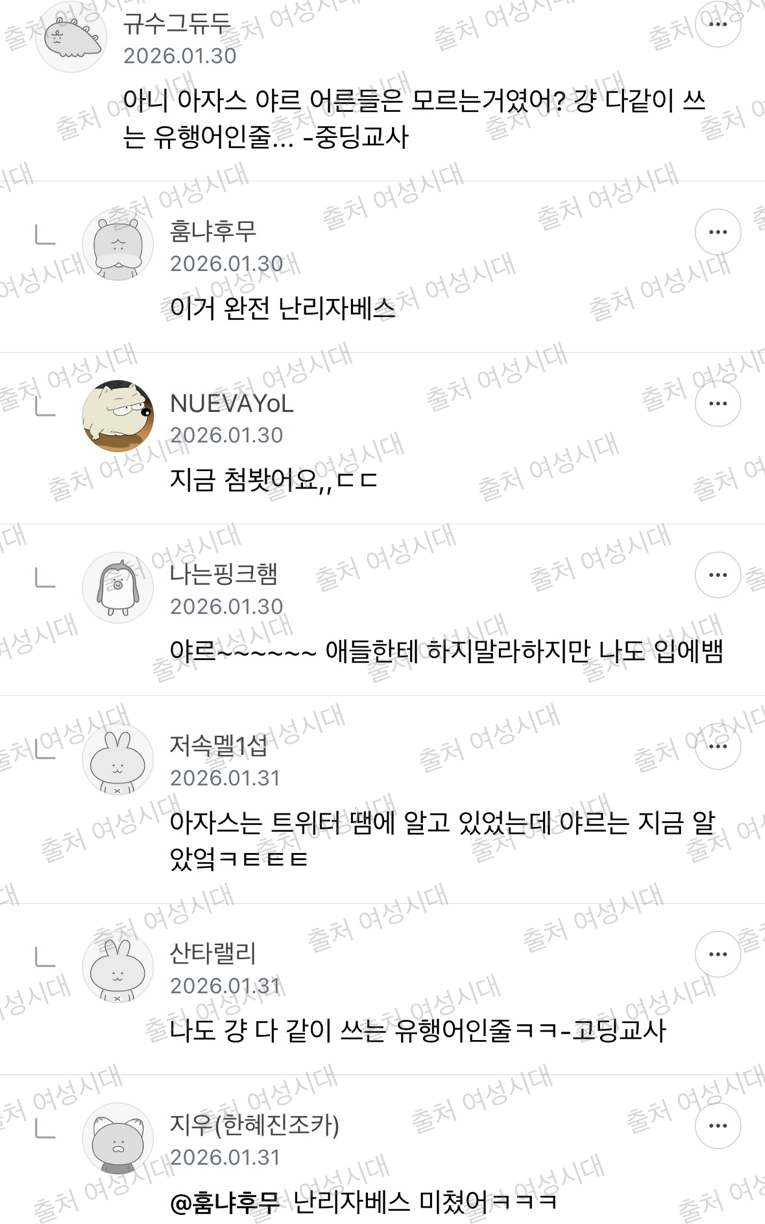View NUEVAYoL's cat avatar

(118, 416)
